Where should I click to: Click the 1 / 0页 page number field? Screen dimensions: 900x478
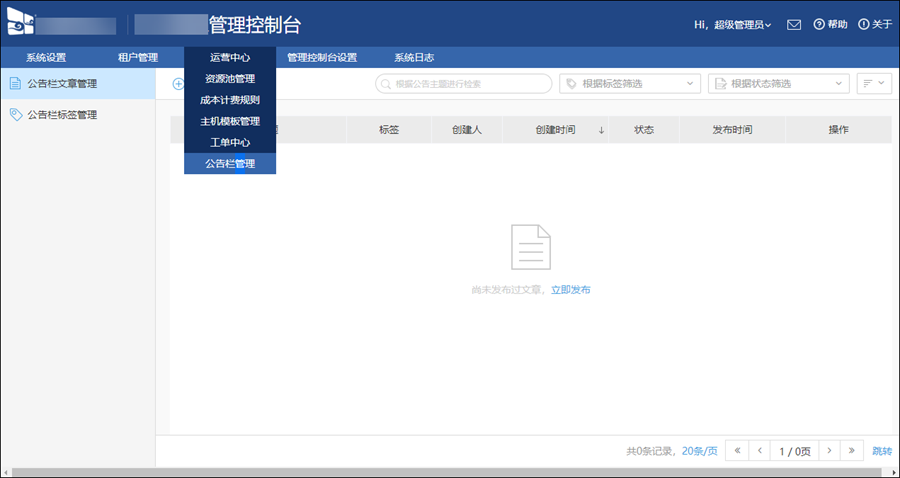795,450
